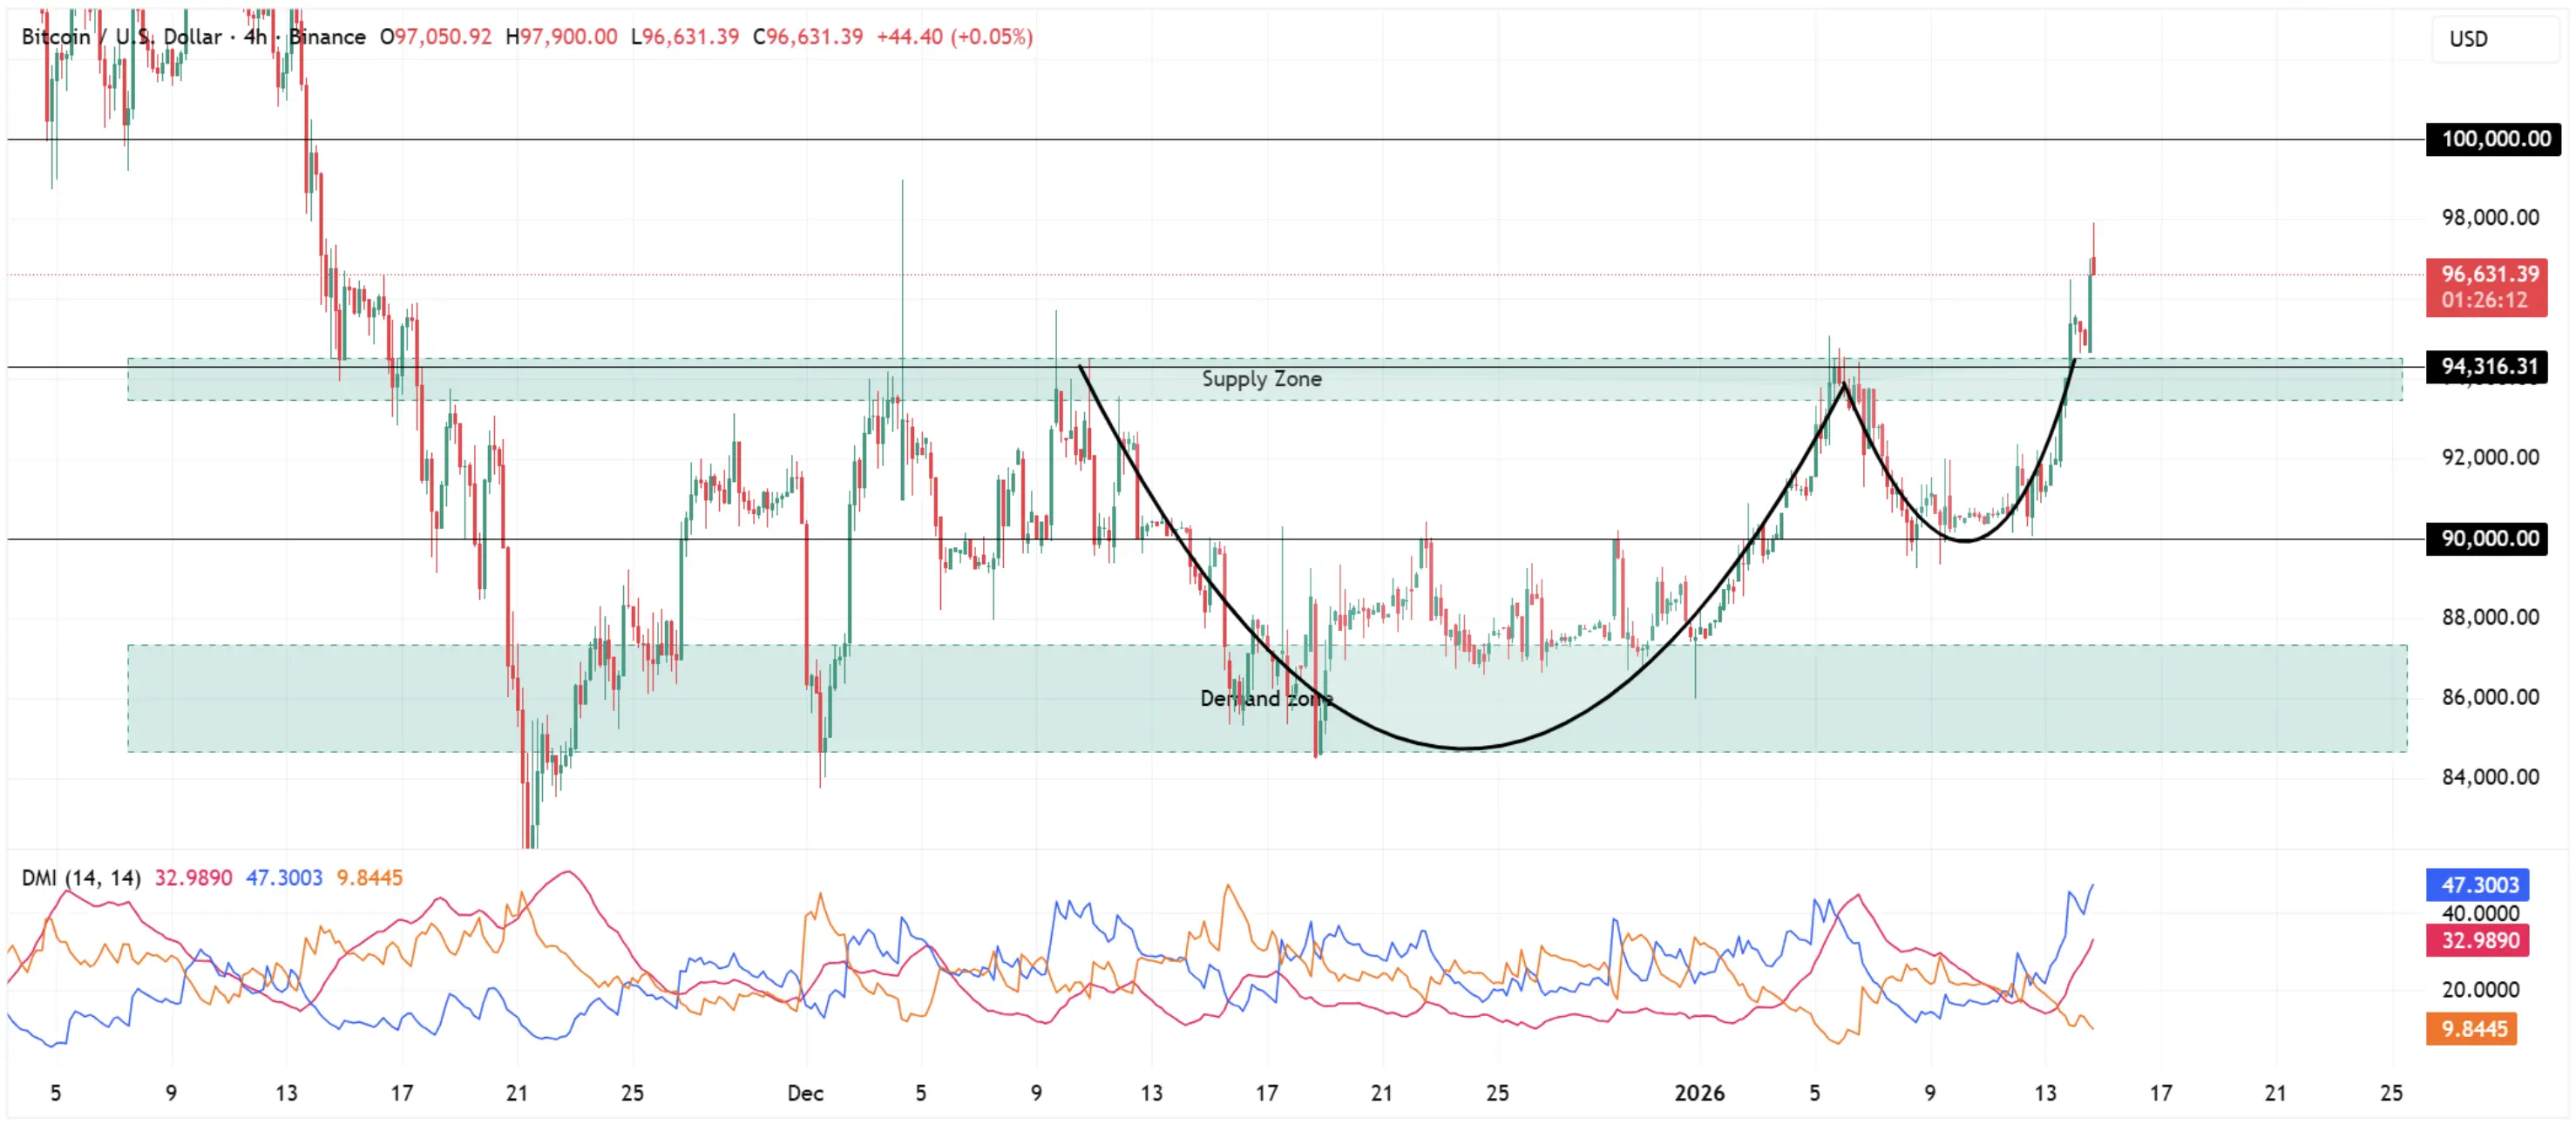
Task: Click the Dec label on time axis
Action: pos(805,1093)
